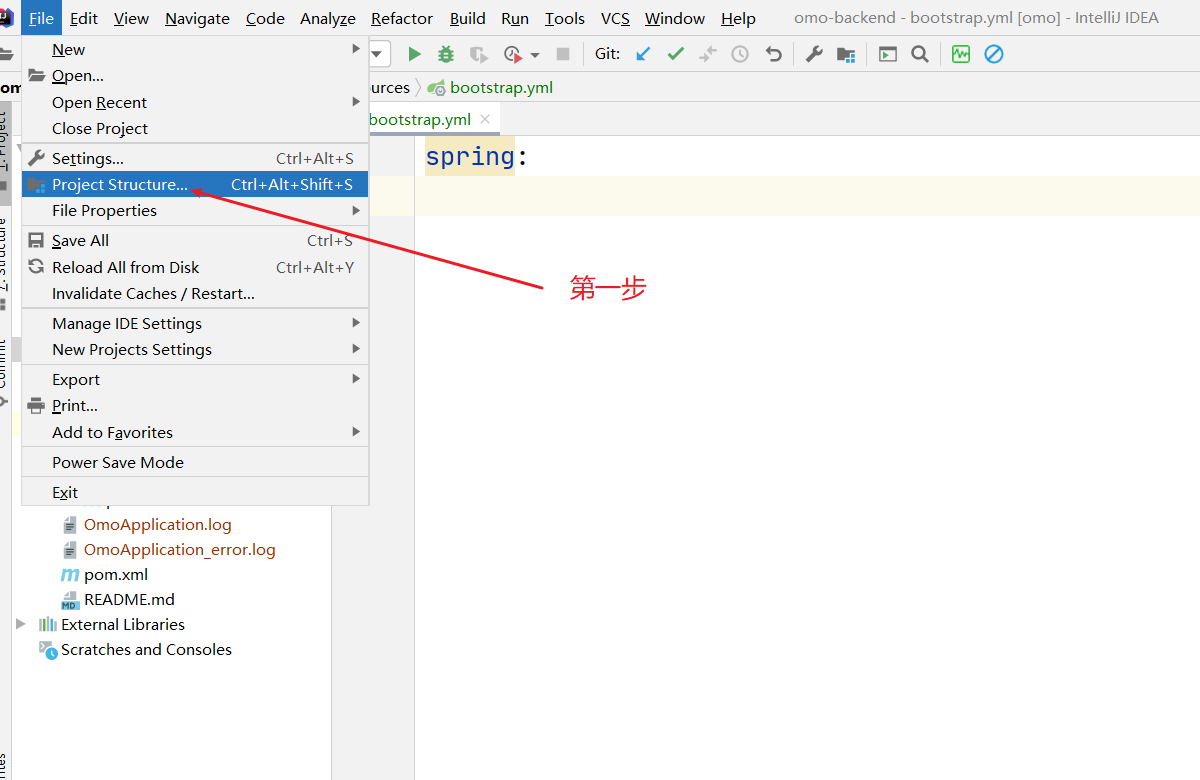Close the bootstrap.yml editor tab
This screenshot has height=780, width=1200.
pos(485,119)
